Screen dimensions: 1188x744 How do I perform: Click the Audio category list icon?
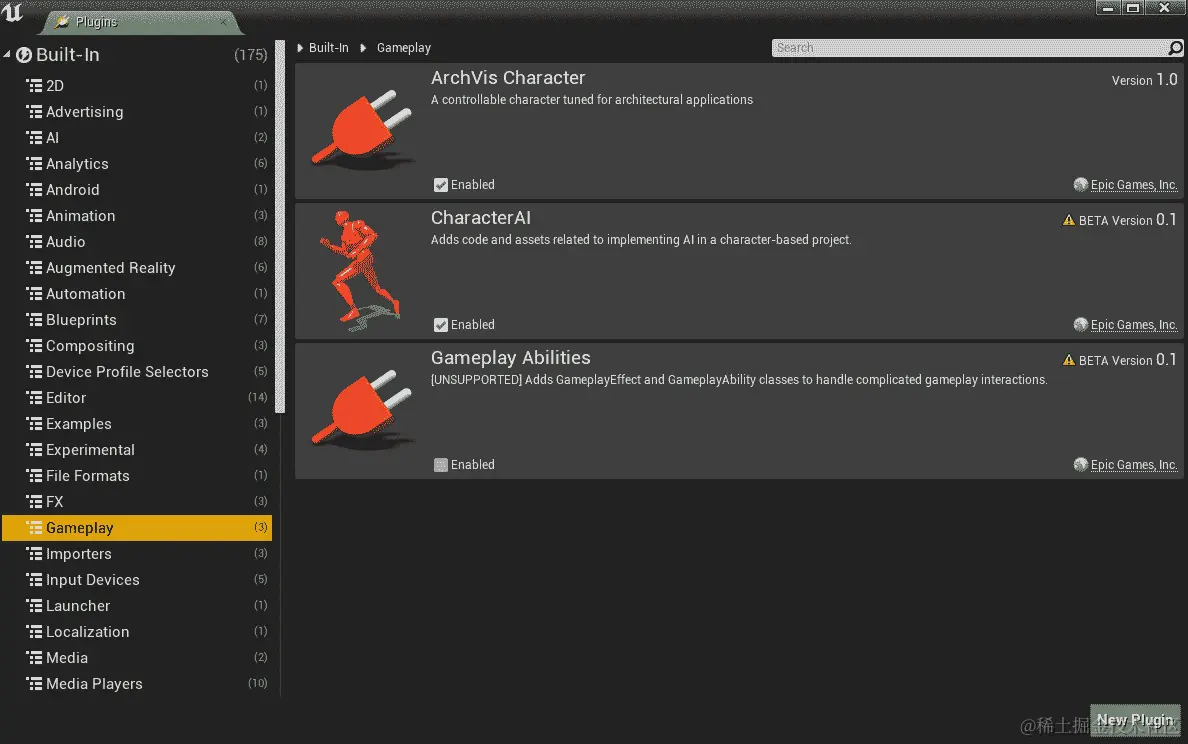click(x=34, y=242)
